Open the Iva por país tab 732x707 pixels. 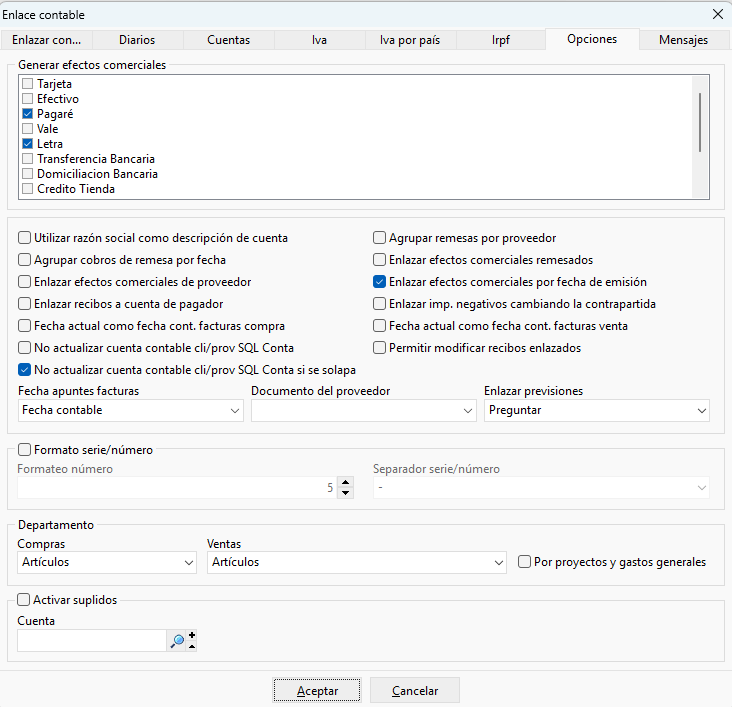[x=410, y=40]
